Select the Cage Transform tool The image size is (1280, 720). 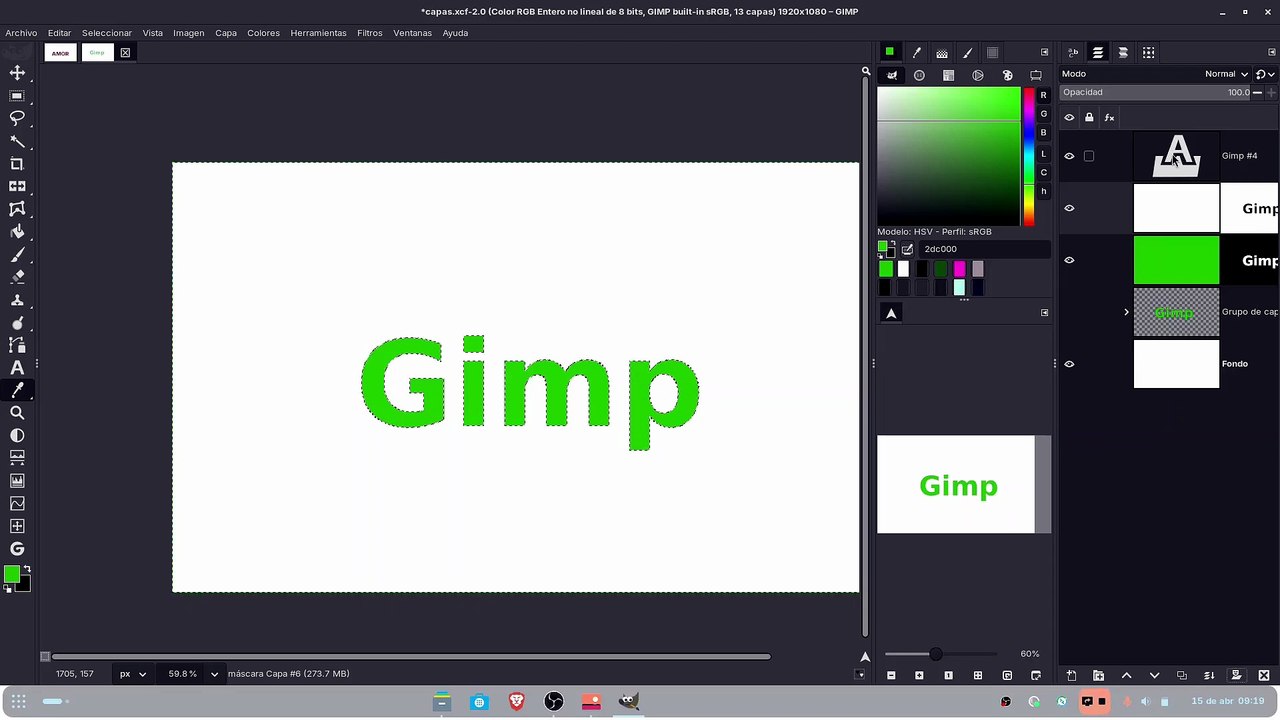[17, 209]
